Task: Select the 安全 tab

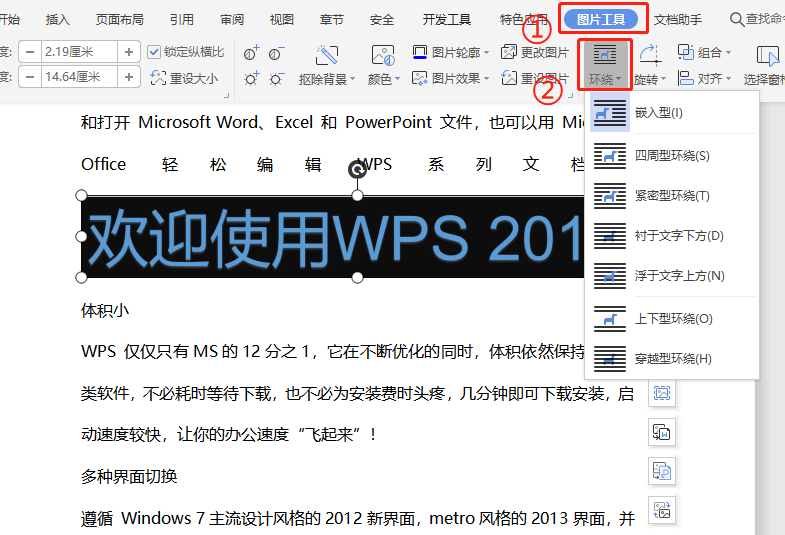Action: [382, 20]
